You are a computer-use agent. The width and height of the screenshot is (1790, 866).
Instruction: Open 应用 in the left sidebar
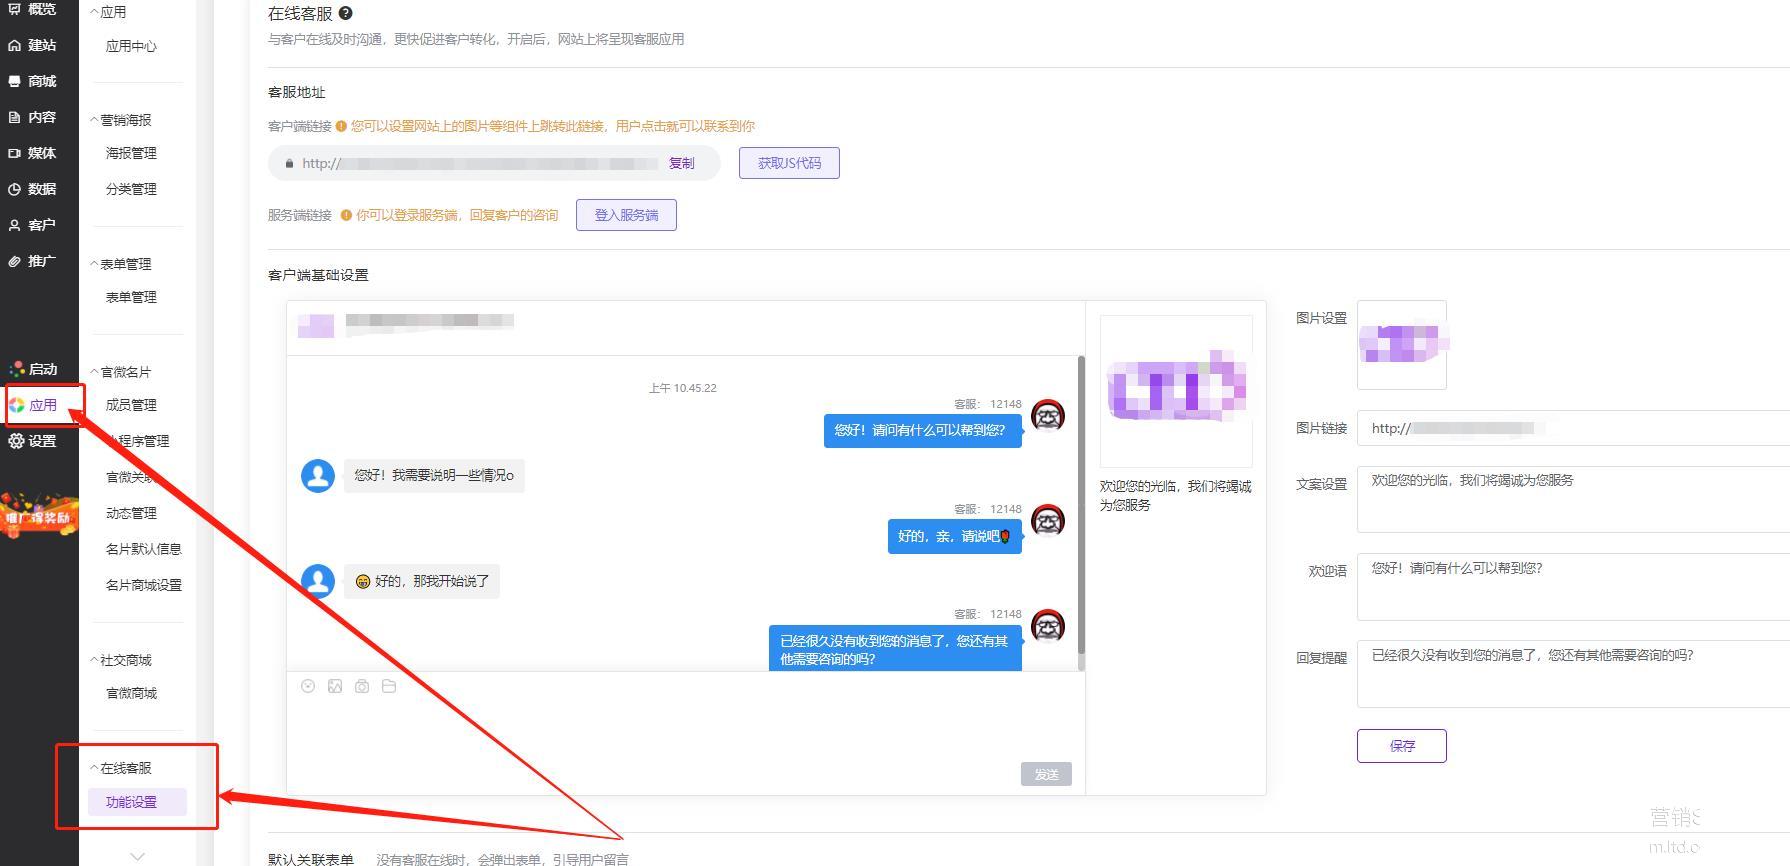coord(33,405)
